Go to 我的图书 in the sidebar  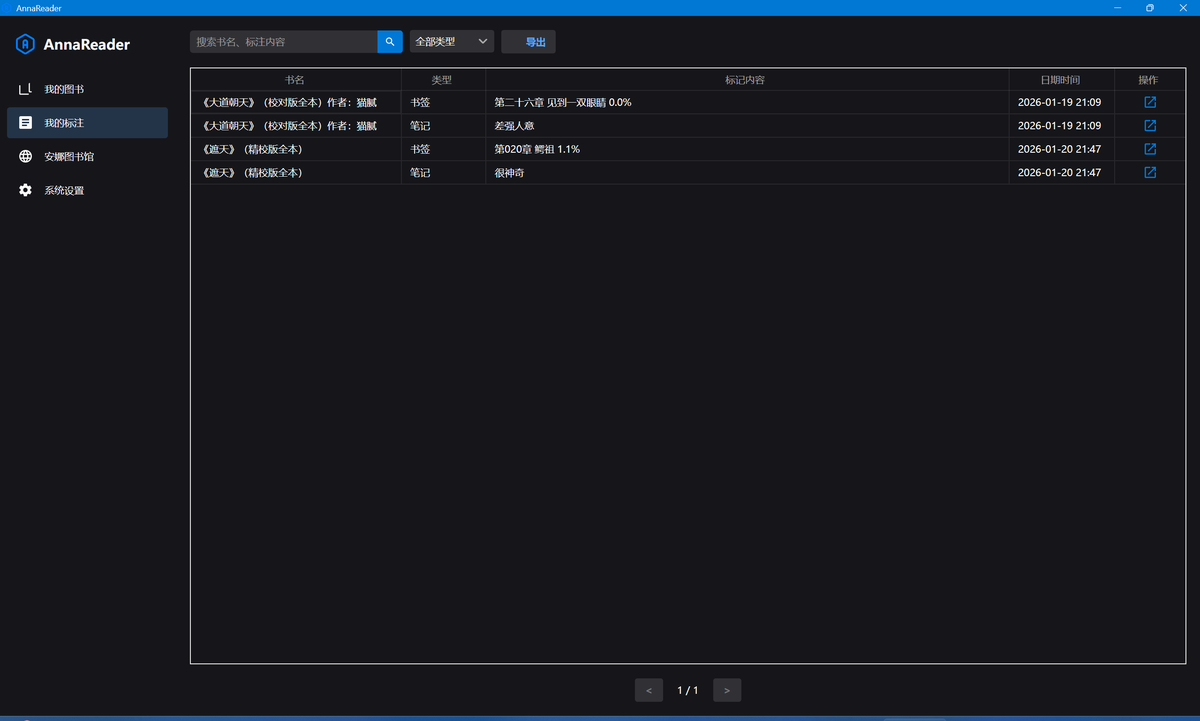click(x=87, y=89)
